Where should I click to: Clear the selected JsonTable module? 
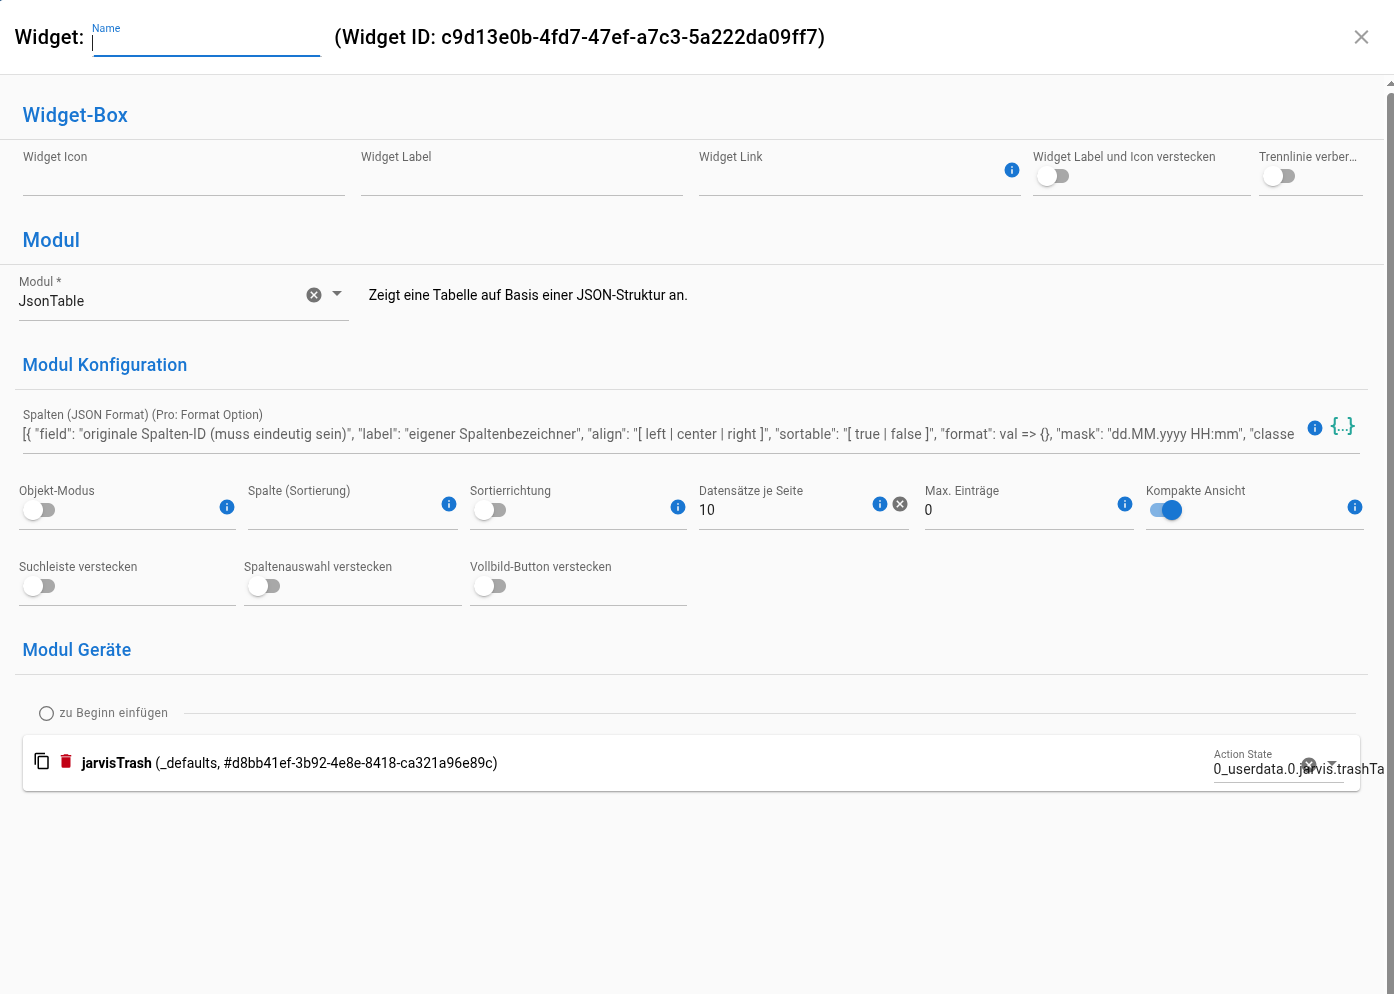click(314, 295)
